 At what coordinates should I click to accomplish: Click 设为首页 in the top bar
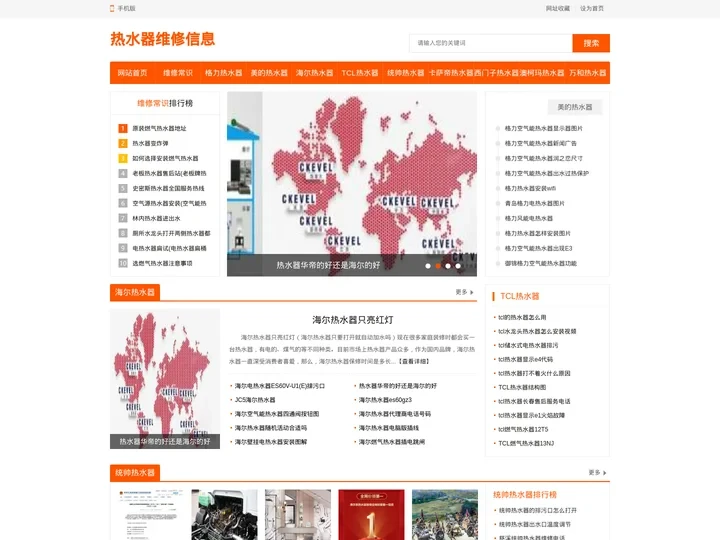592,8
